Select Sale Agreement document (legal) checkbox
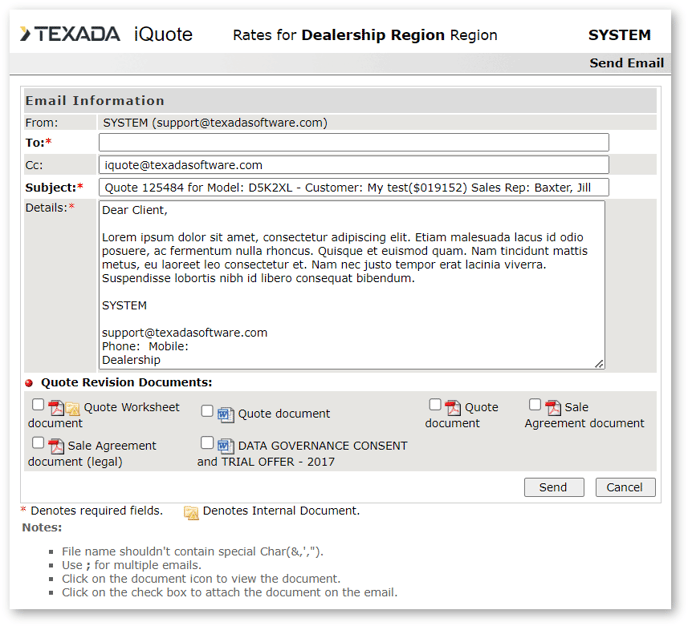Screen dimensions: 688x626 tap(38, 443)
